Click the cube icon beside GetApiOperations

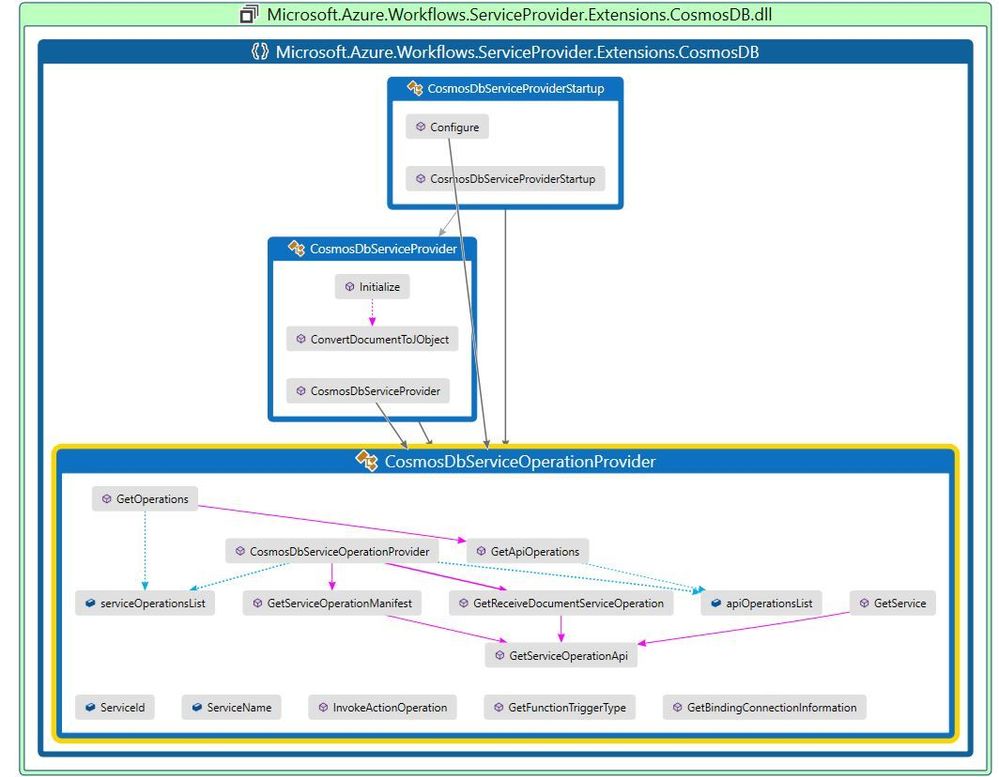(x=481, y=551)
